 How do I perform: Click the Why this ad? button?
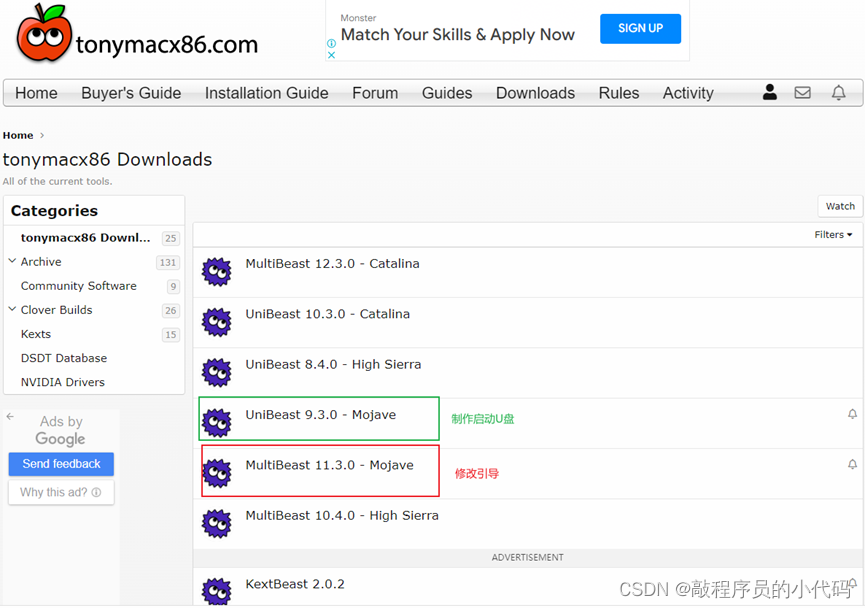61,492
